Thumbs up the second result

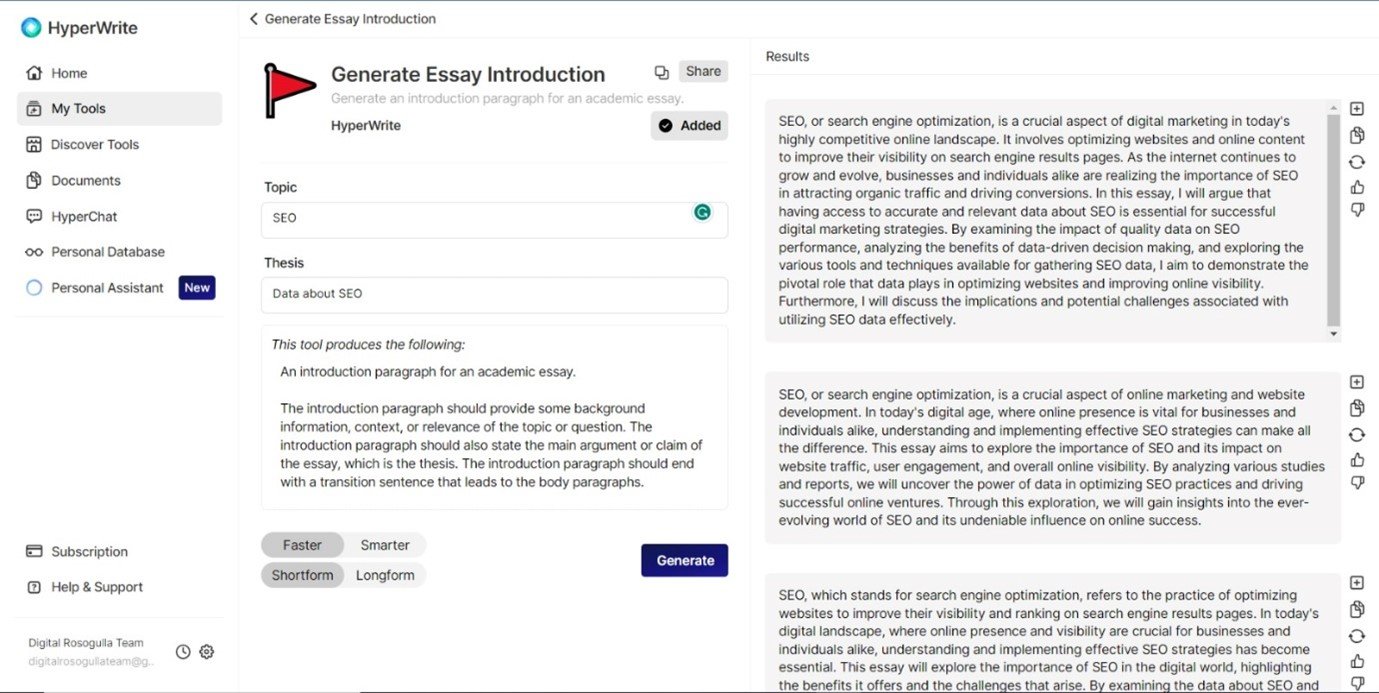tap(1357, 460)
